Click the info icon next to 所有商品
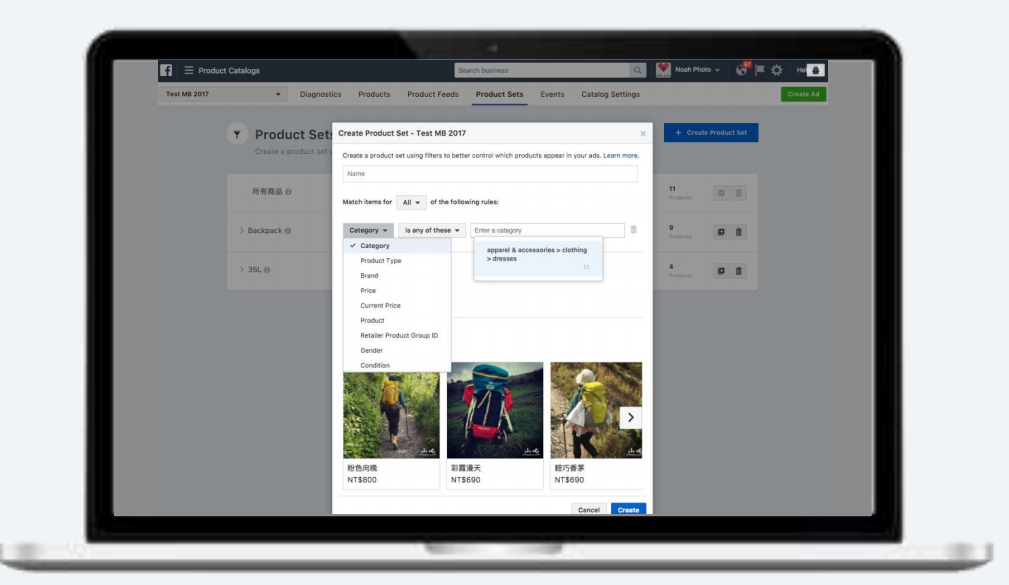The image size is (1009, 585). 288,192
